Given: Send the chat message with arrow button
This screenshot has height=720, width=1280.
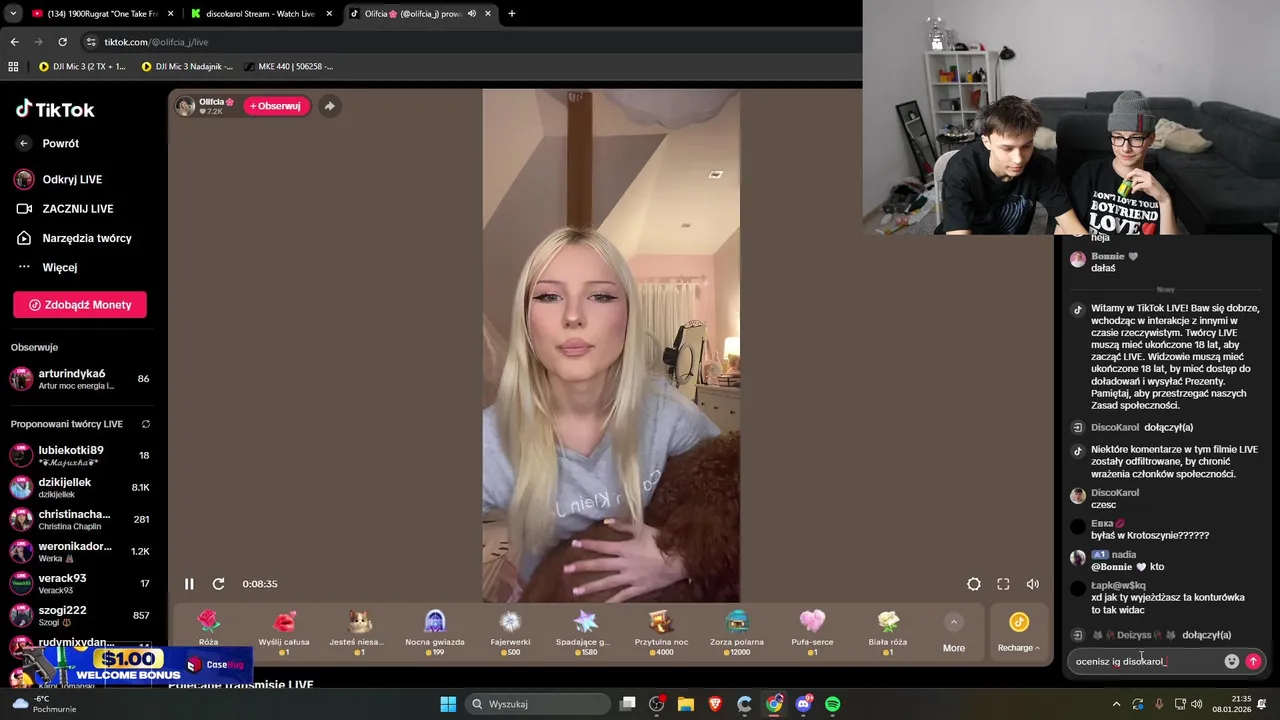Looking at the screenshot, I should pos(1253,661).
